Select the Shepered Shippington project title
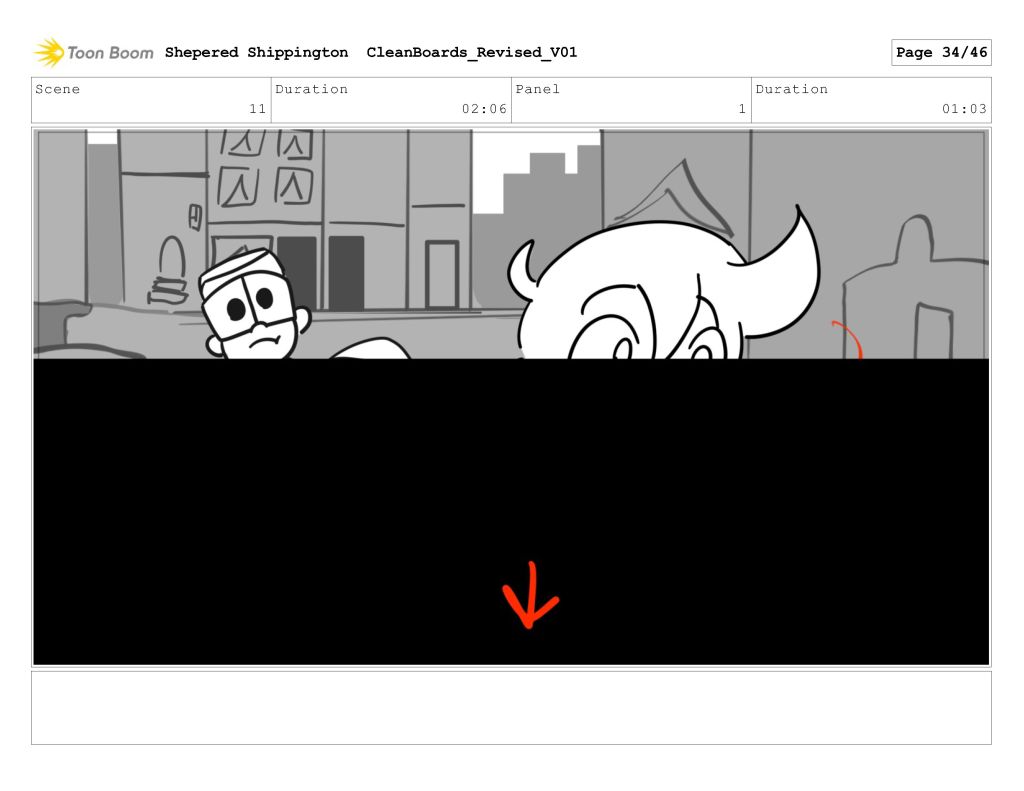Image resolution: width=1024 pixels, height=791 pixels. pyautogui.click(x=256, y=52)
